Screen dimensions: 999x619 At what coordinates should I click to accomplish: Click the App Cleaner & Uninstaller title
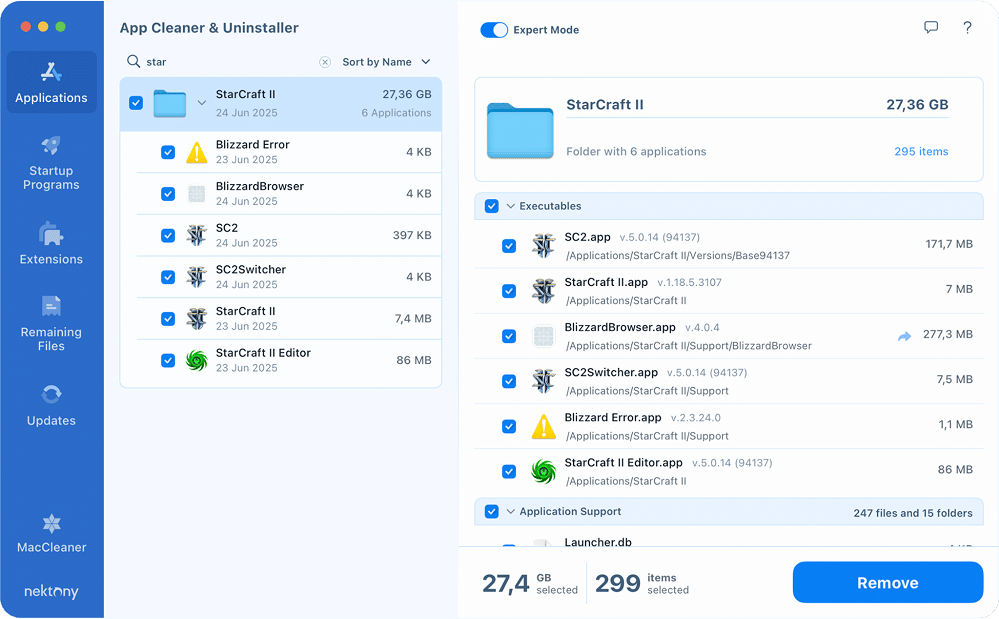pyautogui.click(x=209, y=28)
